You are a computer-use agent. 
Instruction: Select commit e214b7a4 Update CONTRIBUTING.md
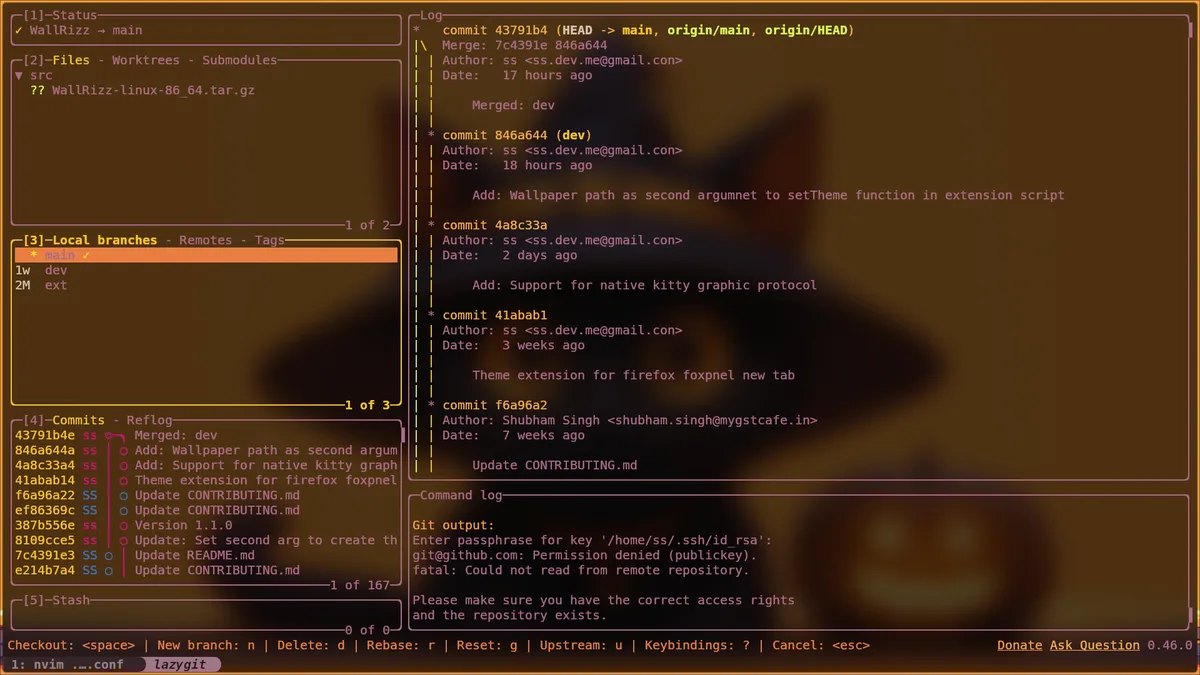tap(206, 570)
